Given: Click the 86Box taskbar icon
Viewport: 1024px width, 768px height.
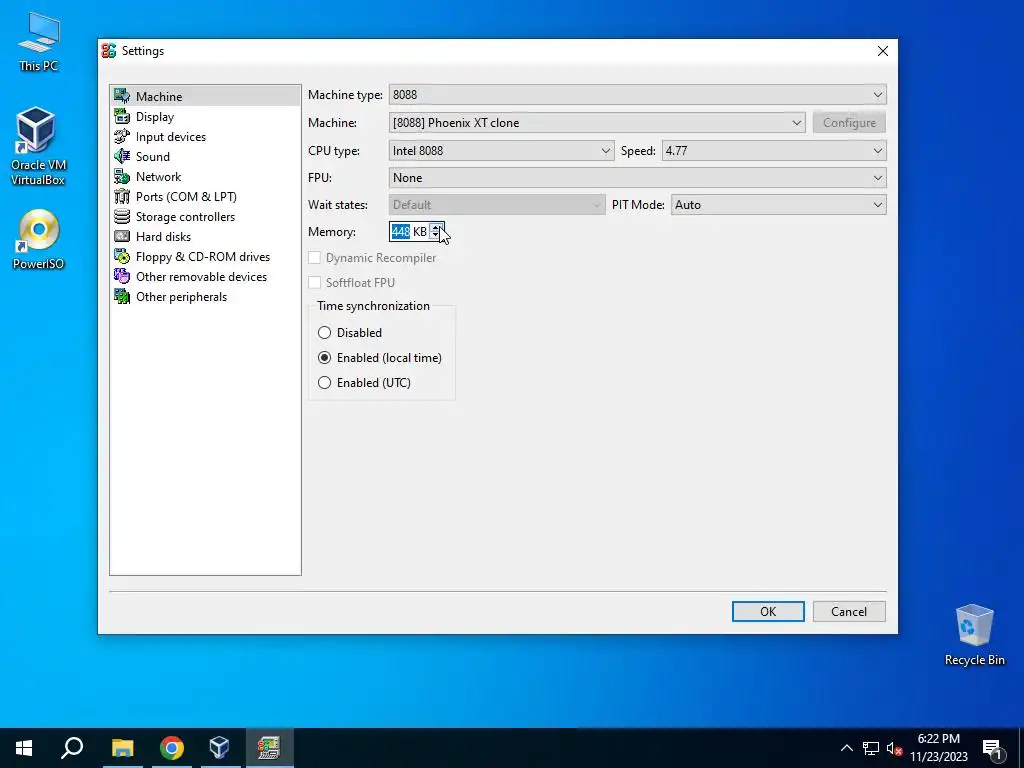Looking at the screenshot, I should point(269,748).
